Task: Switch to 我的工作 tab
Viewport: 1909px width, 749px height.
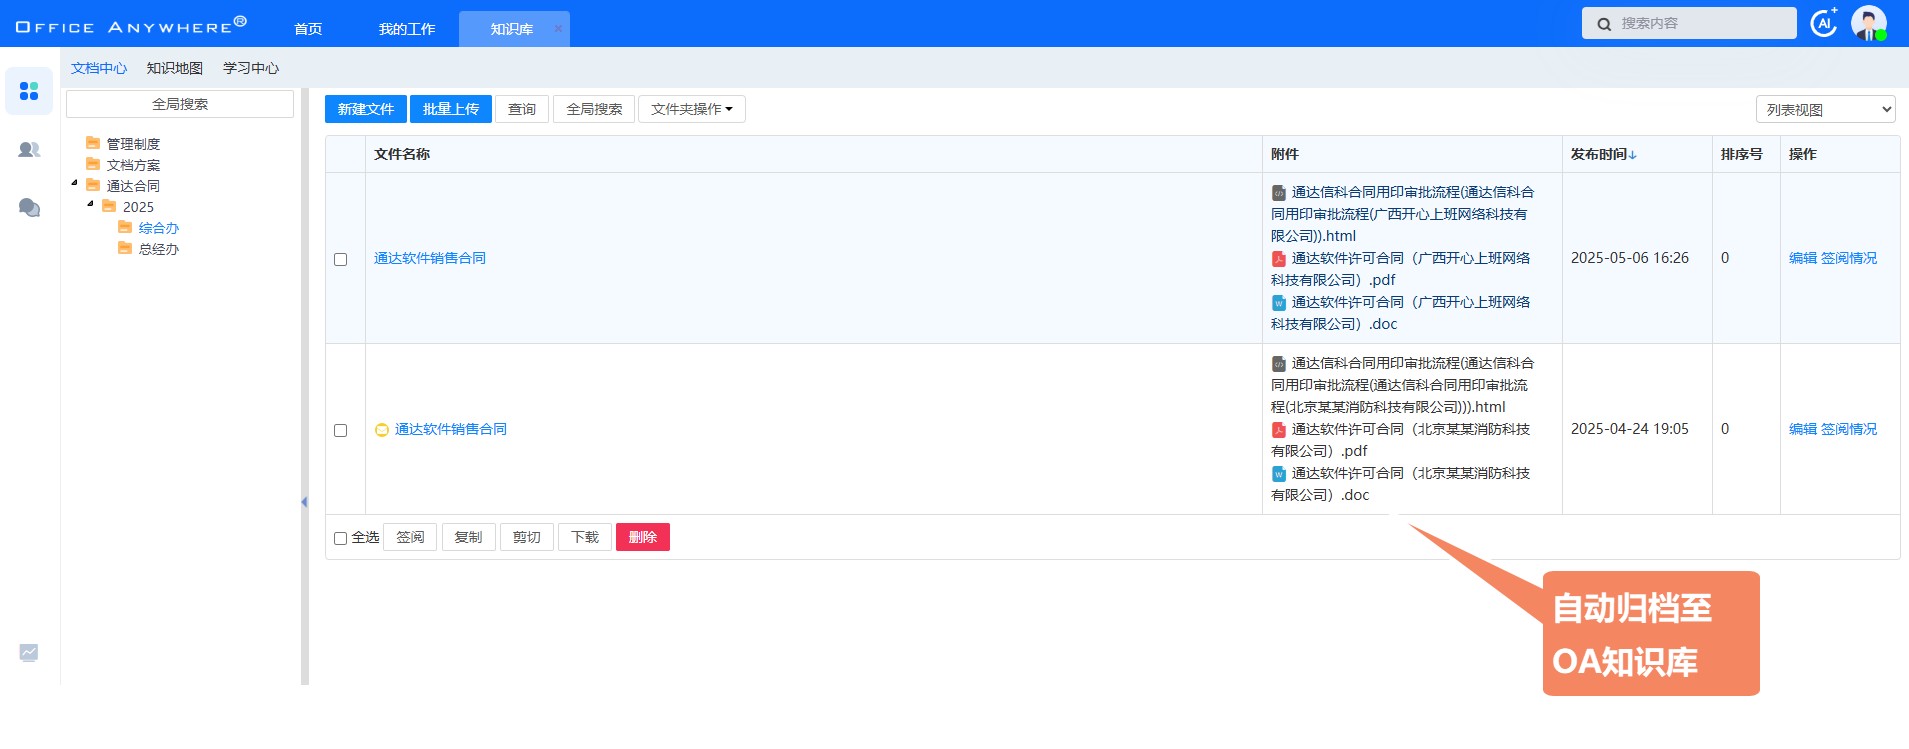Action: (406, 28)
